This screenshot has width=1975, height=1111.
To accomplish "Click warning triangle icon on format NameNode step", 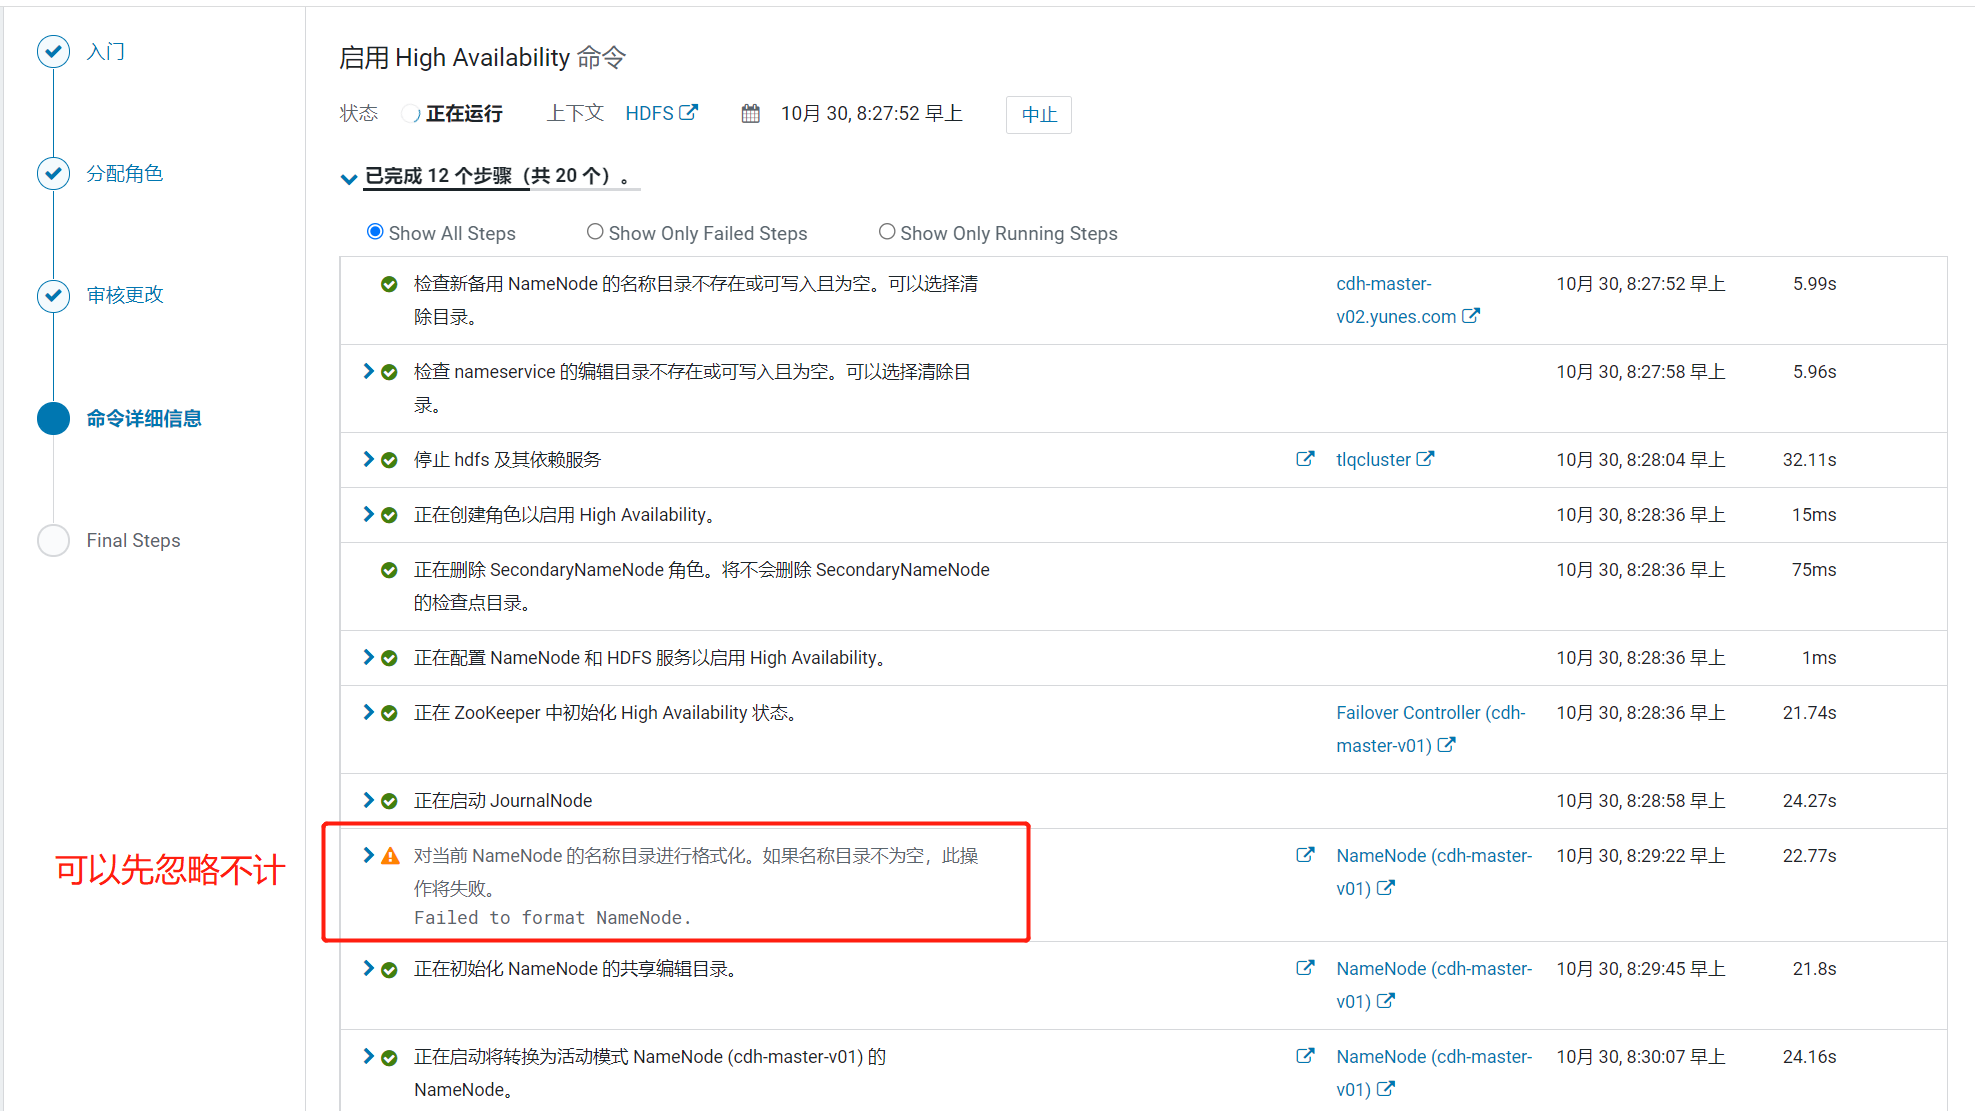I will [390, 856].
